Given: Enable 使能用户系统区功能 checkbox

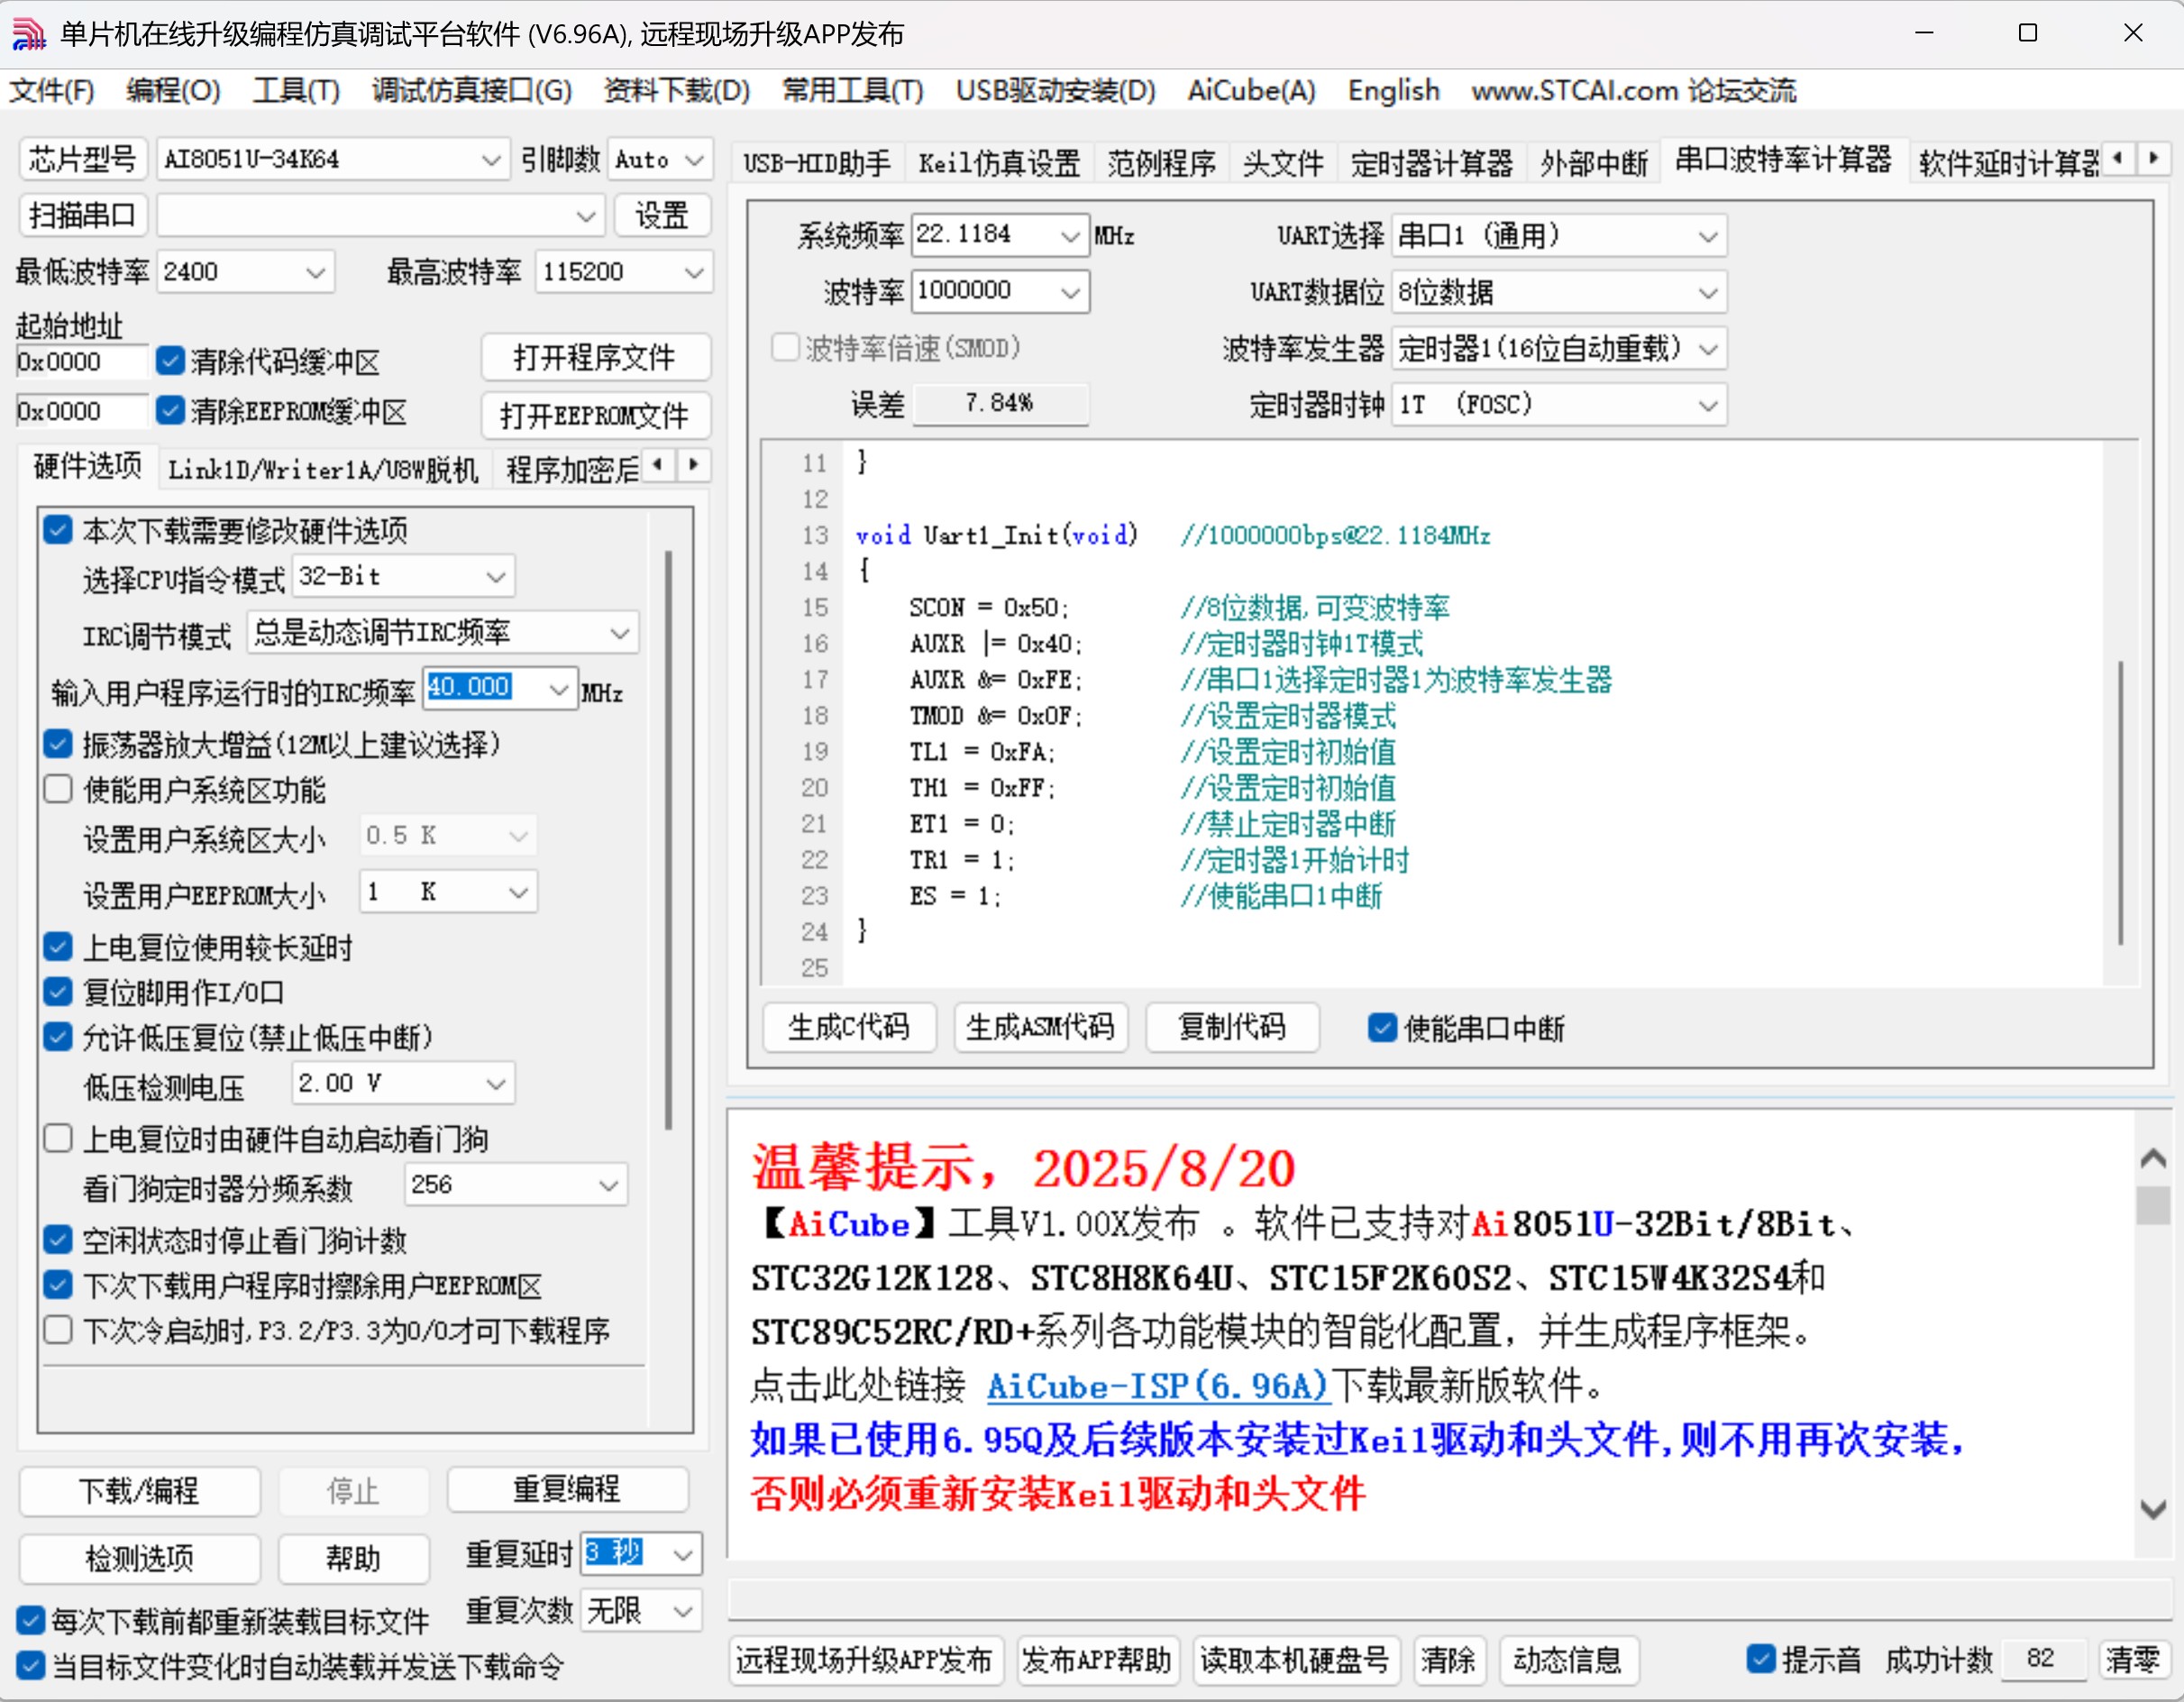Looking at the screenshot, I should point(58,790).
